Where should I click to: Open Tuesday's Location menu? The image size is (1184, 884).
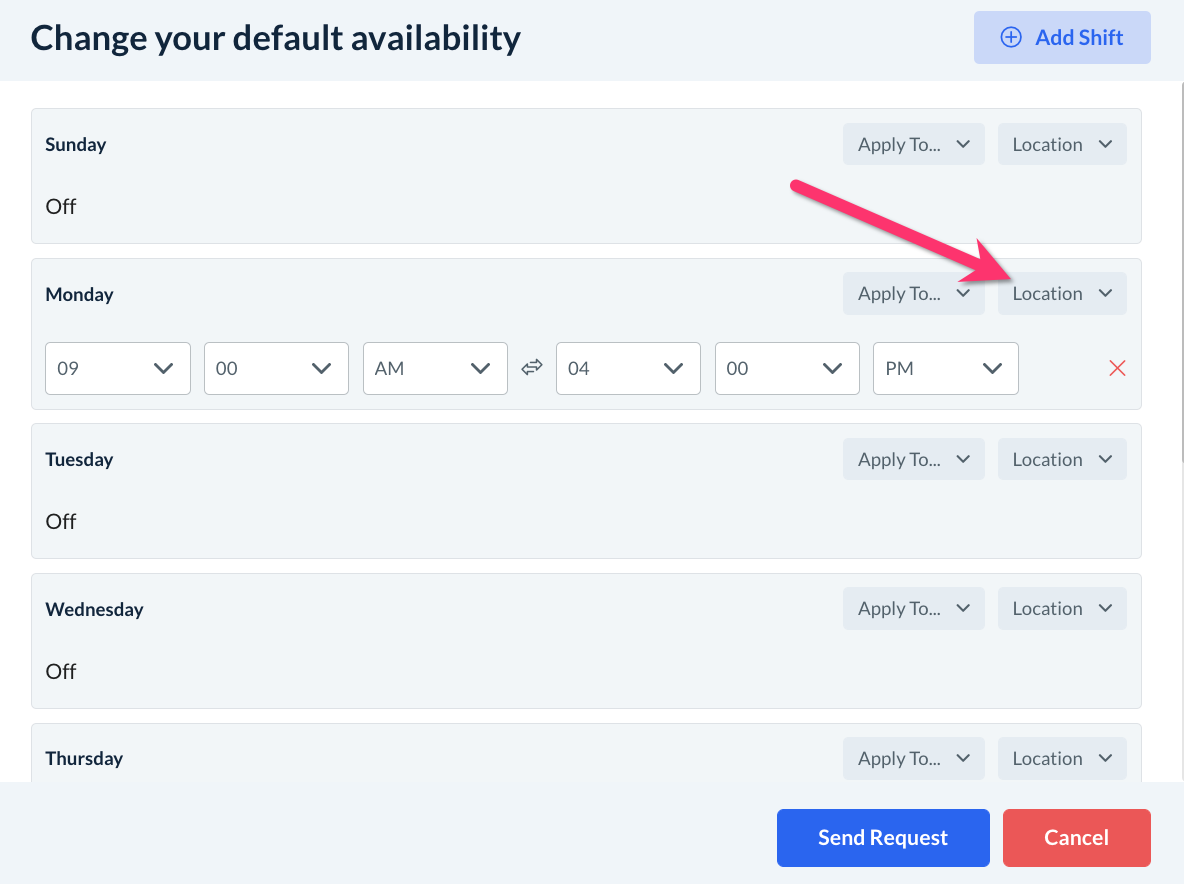click(x=1062, y=459)
